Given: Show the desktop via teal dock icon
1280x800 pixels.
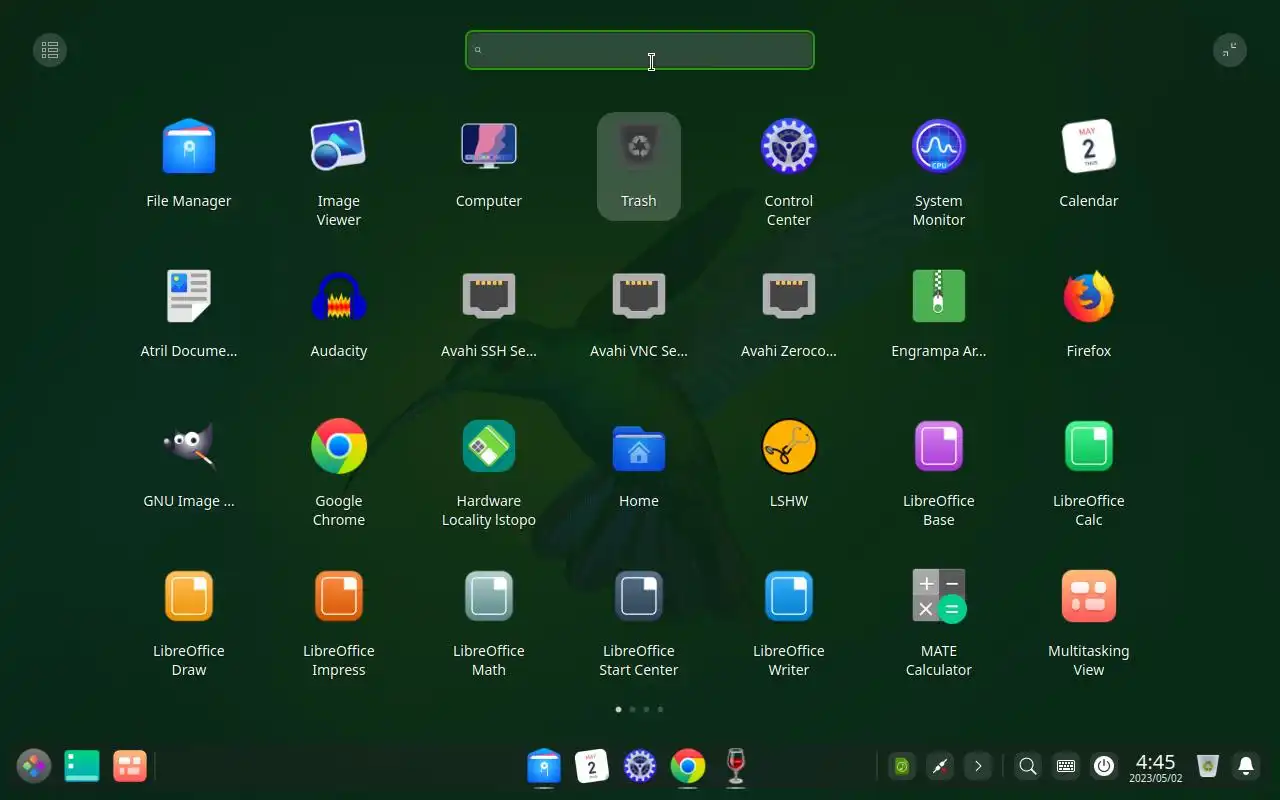Looking at the screenshot, I should [82, 766].
